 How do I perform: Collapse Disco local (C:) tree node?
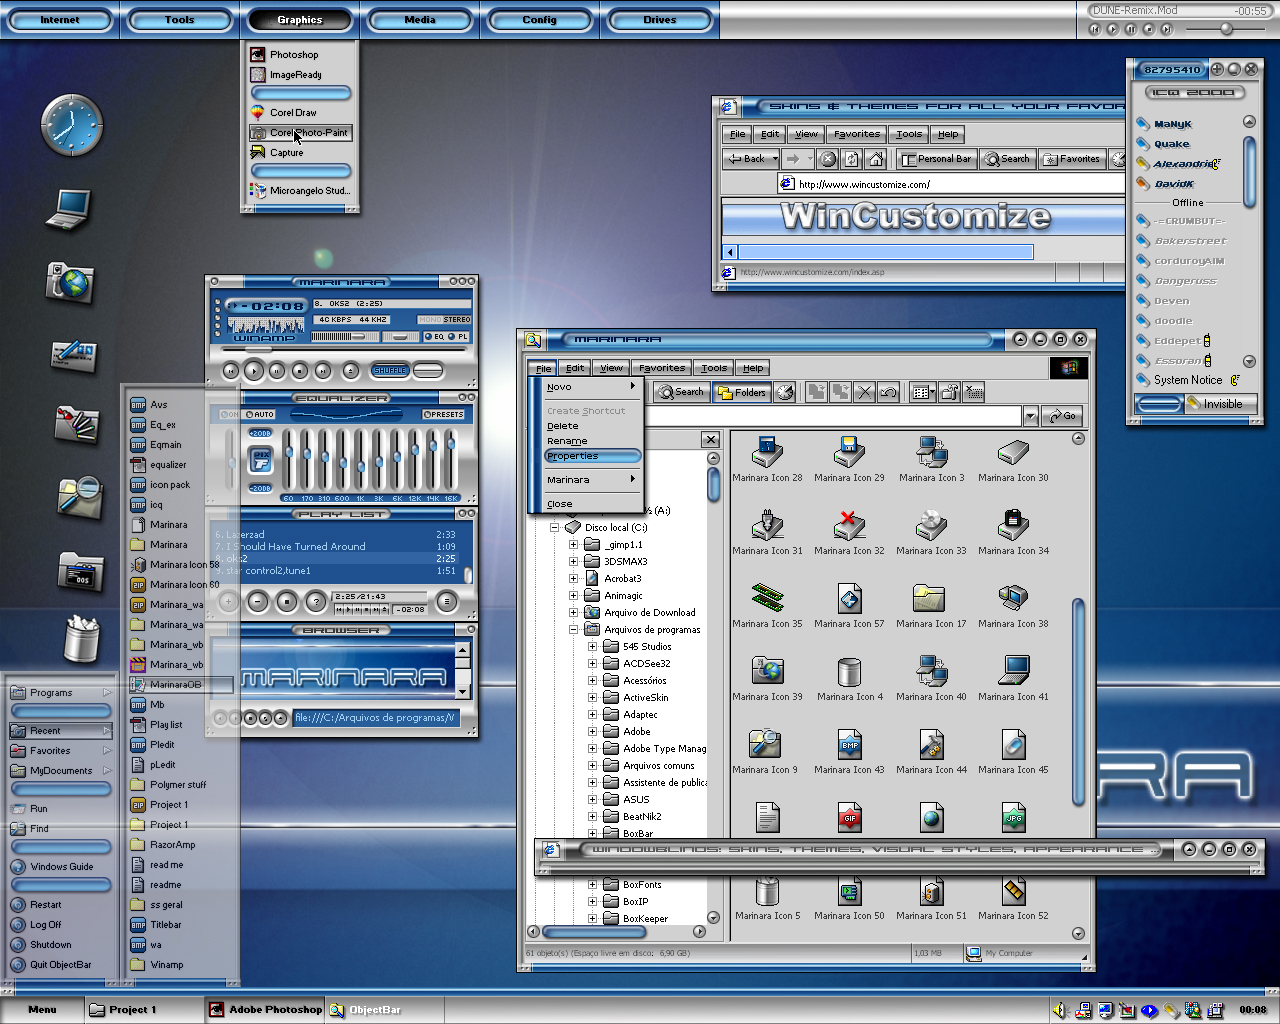555,527
